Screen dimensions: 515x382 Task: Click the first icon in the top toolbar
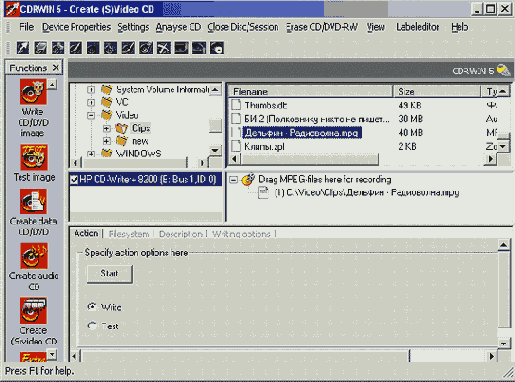coord(23,48)
